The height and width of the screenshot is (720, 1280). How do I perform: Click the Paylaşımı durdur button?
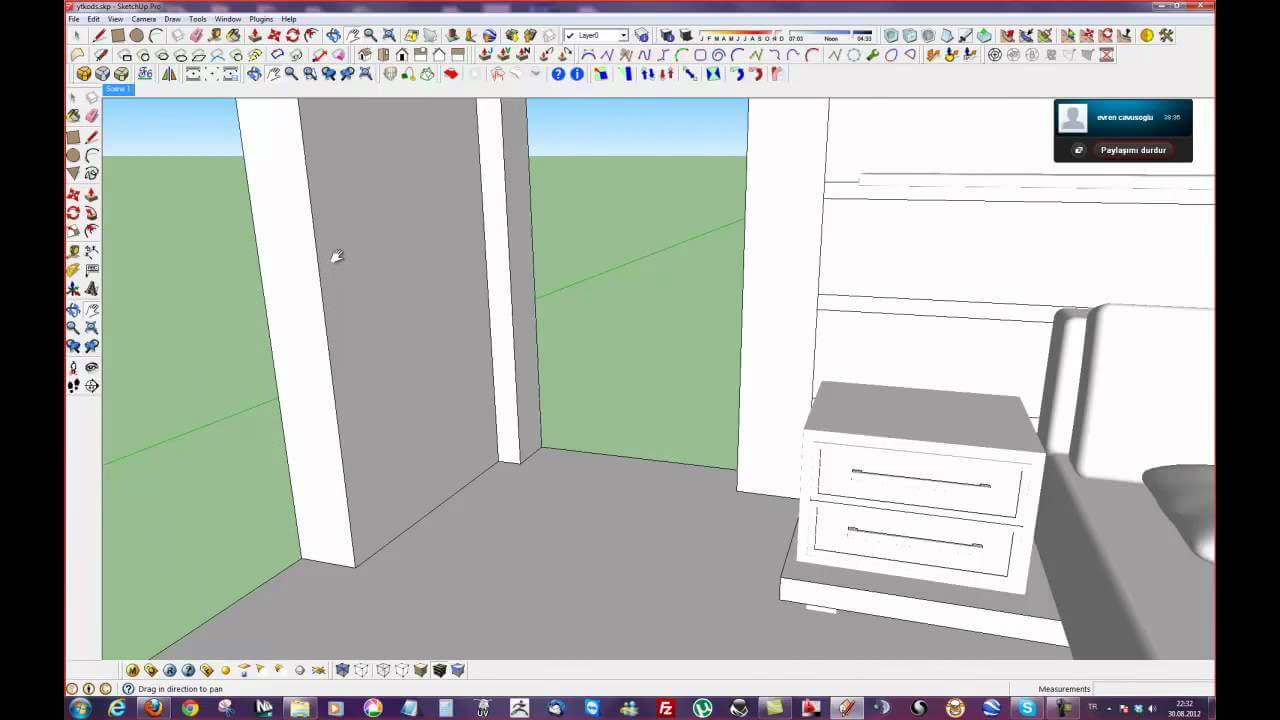1132,150
